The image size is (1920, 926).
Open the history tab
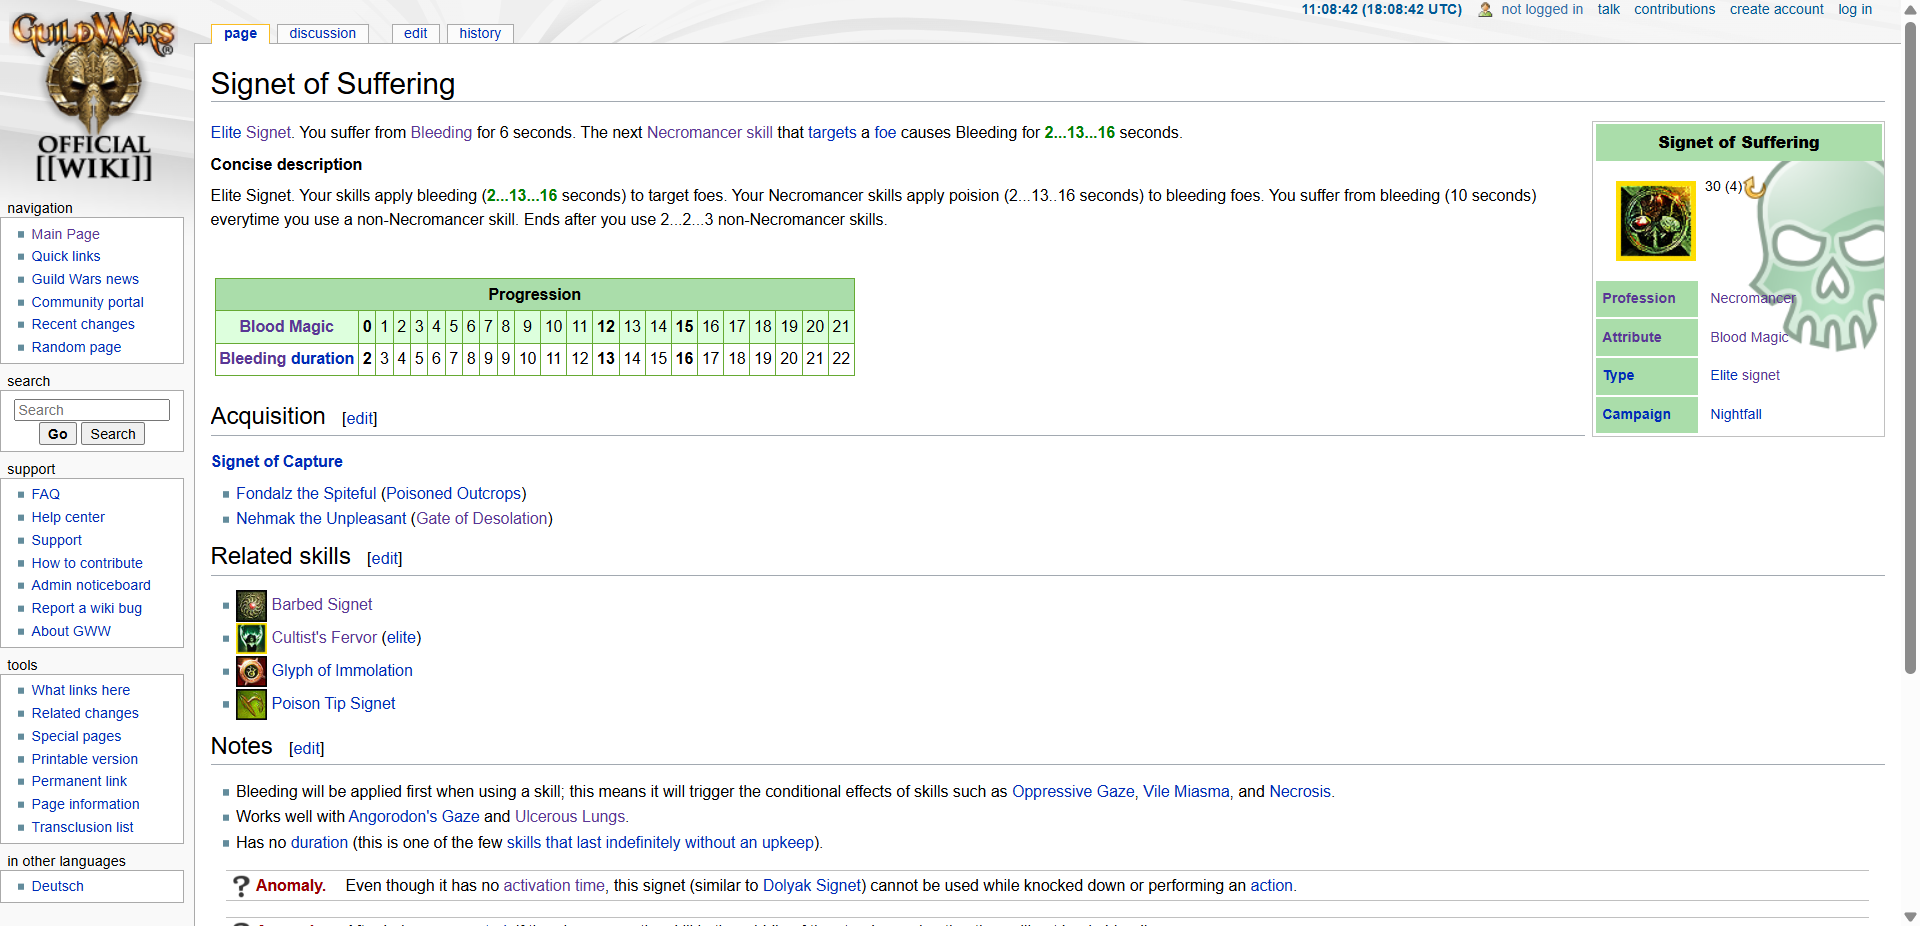point(480,33)
